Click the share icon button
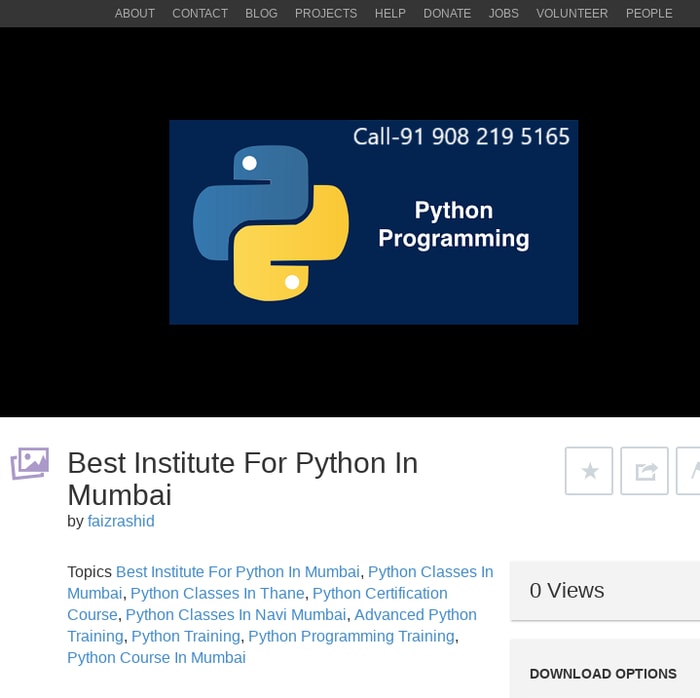 point(644,470)
